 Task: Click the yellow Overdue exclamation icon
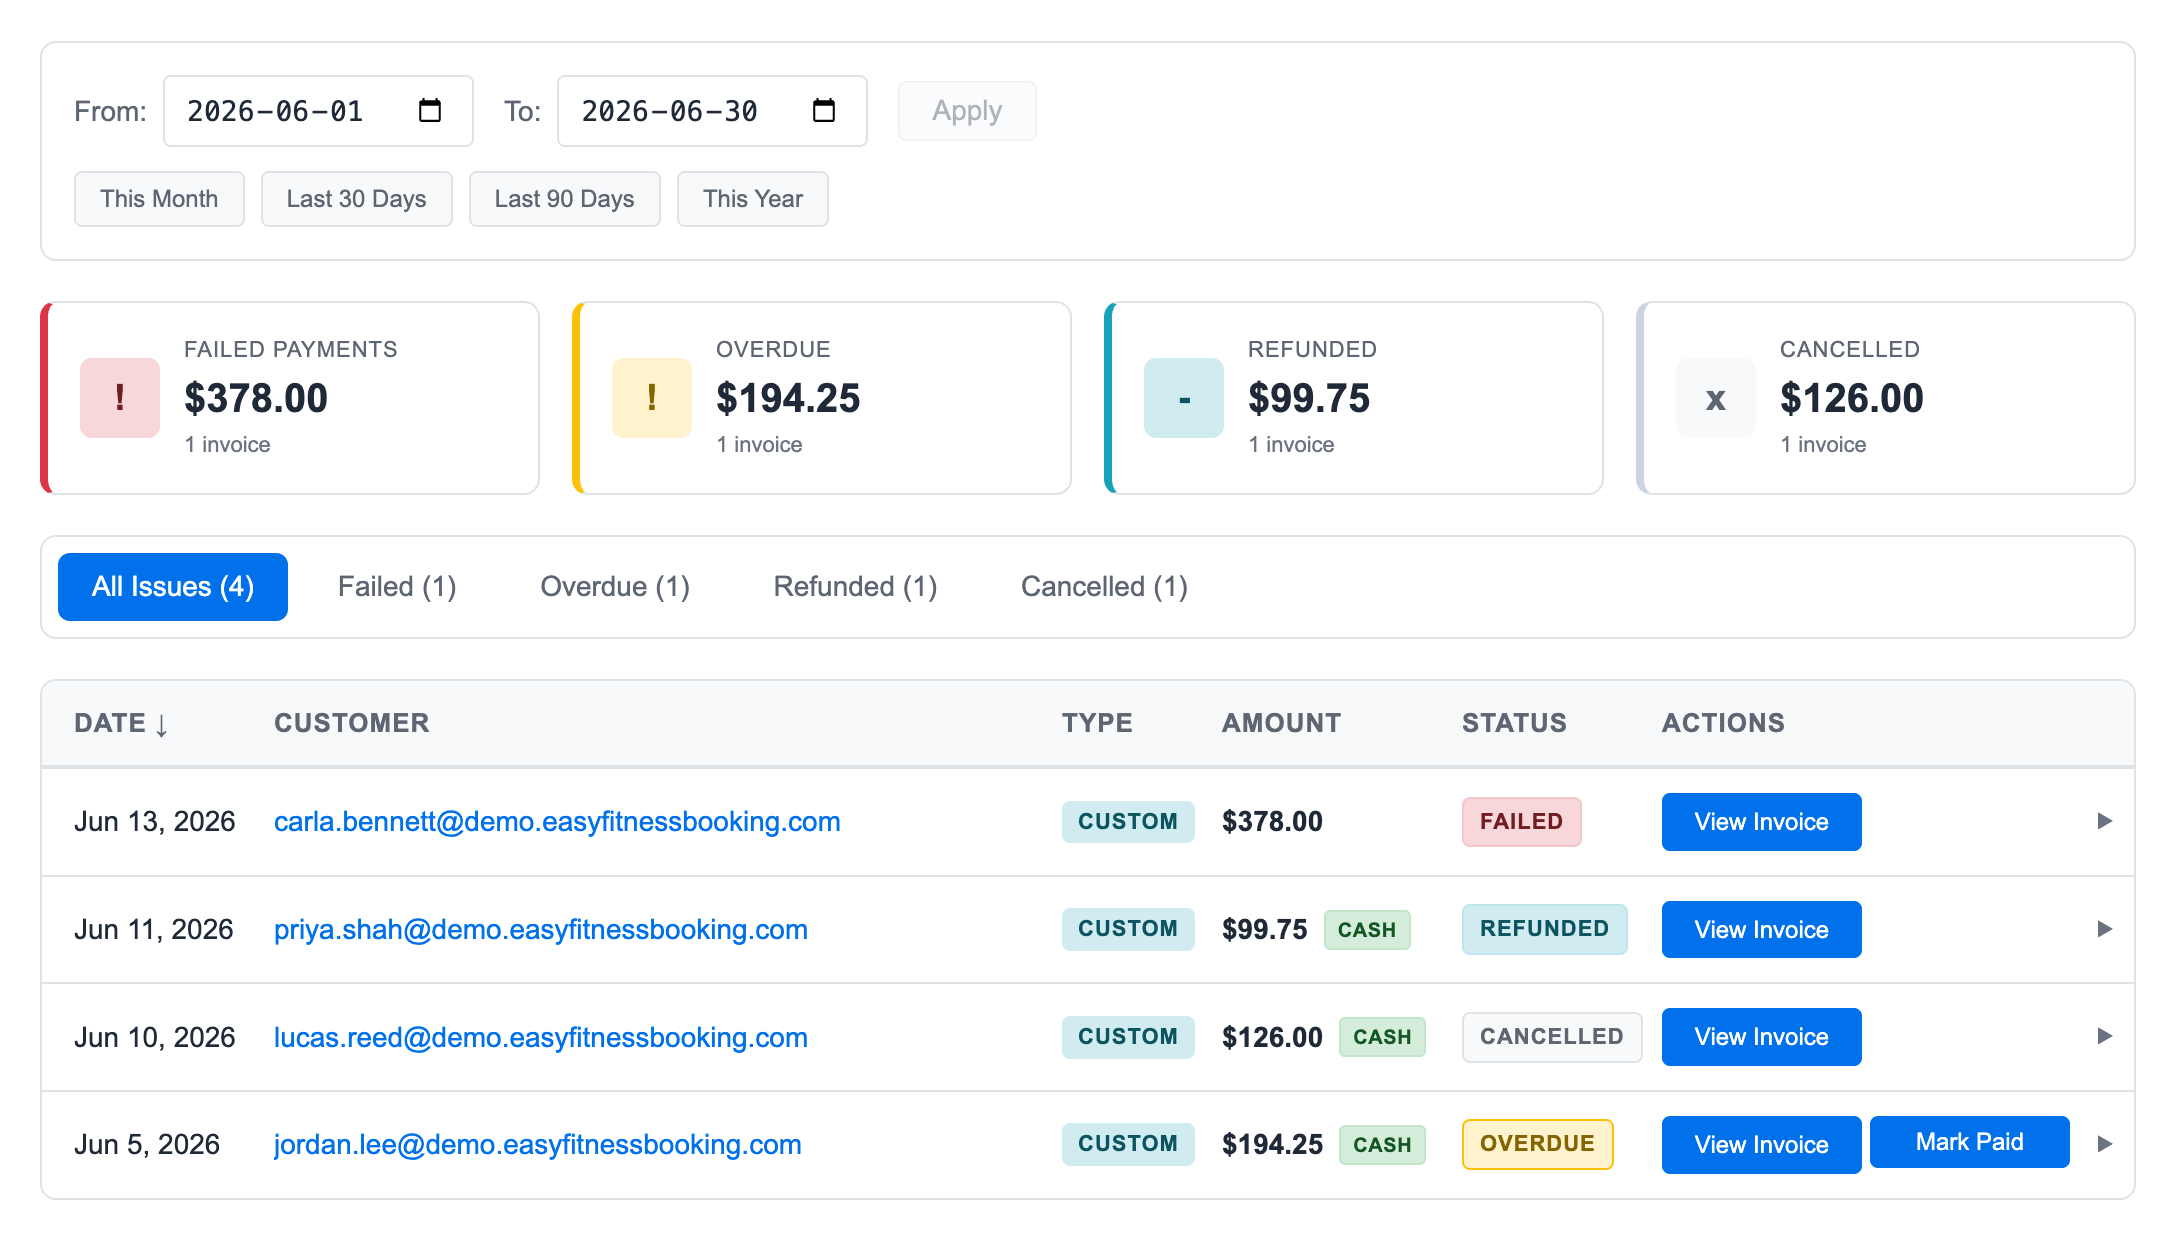tap(652, 398)
